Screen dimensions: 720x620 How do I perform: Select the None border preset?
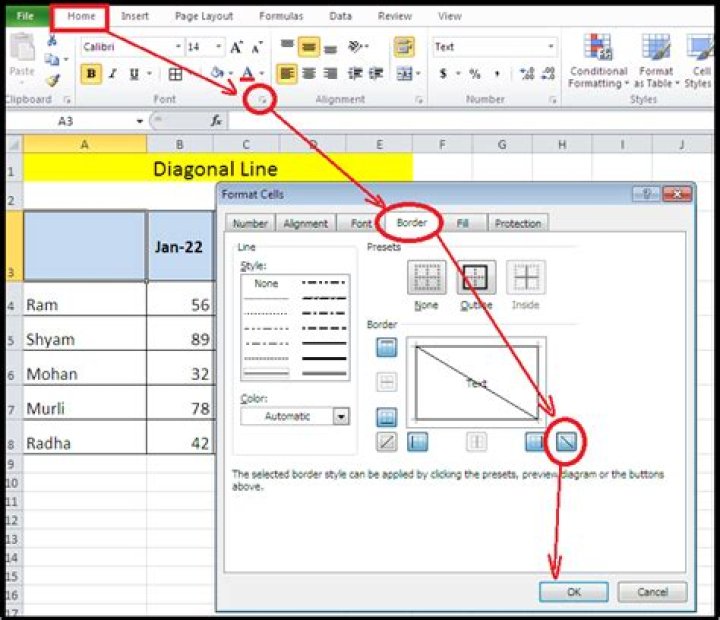[427, 277]
